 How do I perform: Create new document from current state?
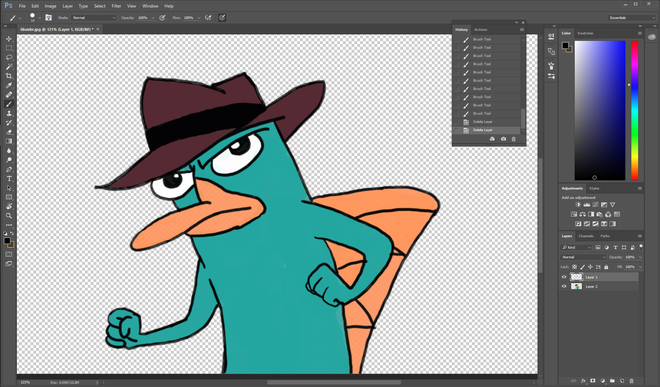pos(492,139)
